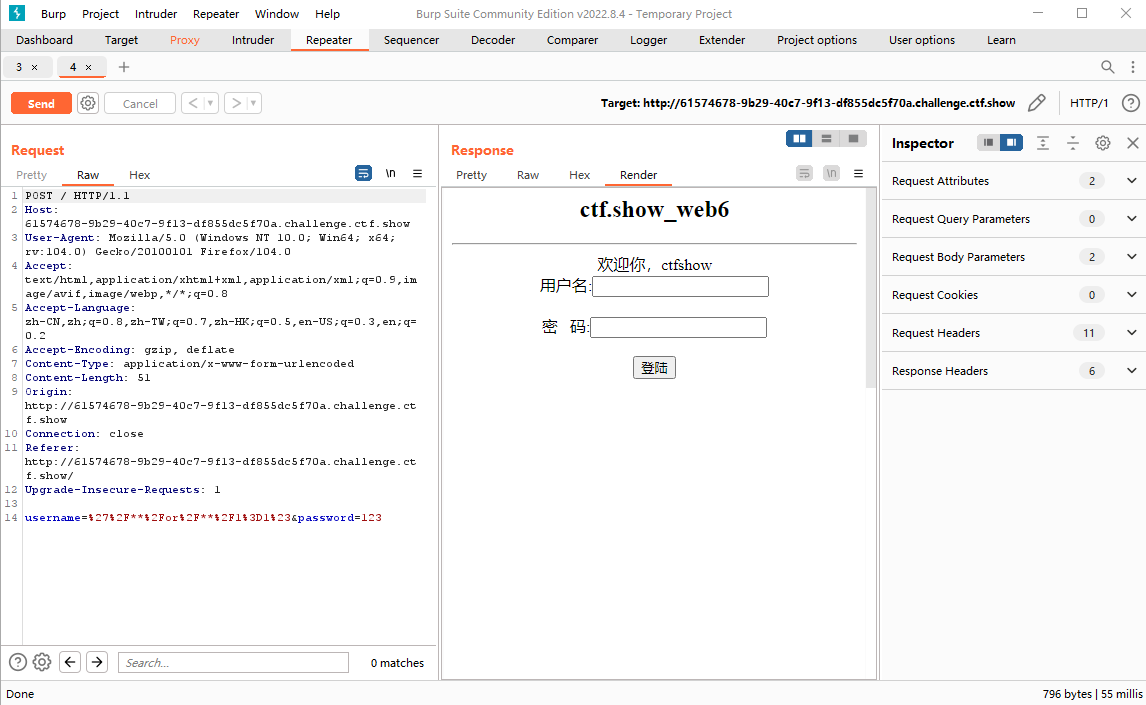Viewport: 1146px width, 705px height.
Task: Toggle non-printable characters \n in Request
Action: pyautogui.click(x=390, y=173)
